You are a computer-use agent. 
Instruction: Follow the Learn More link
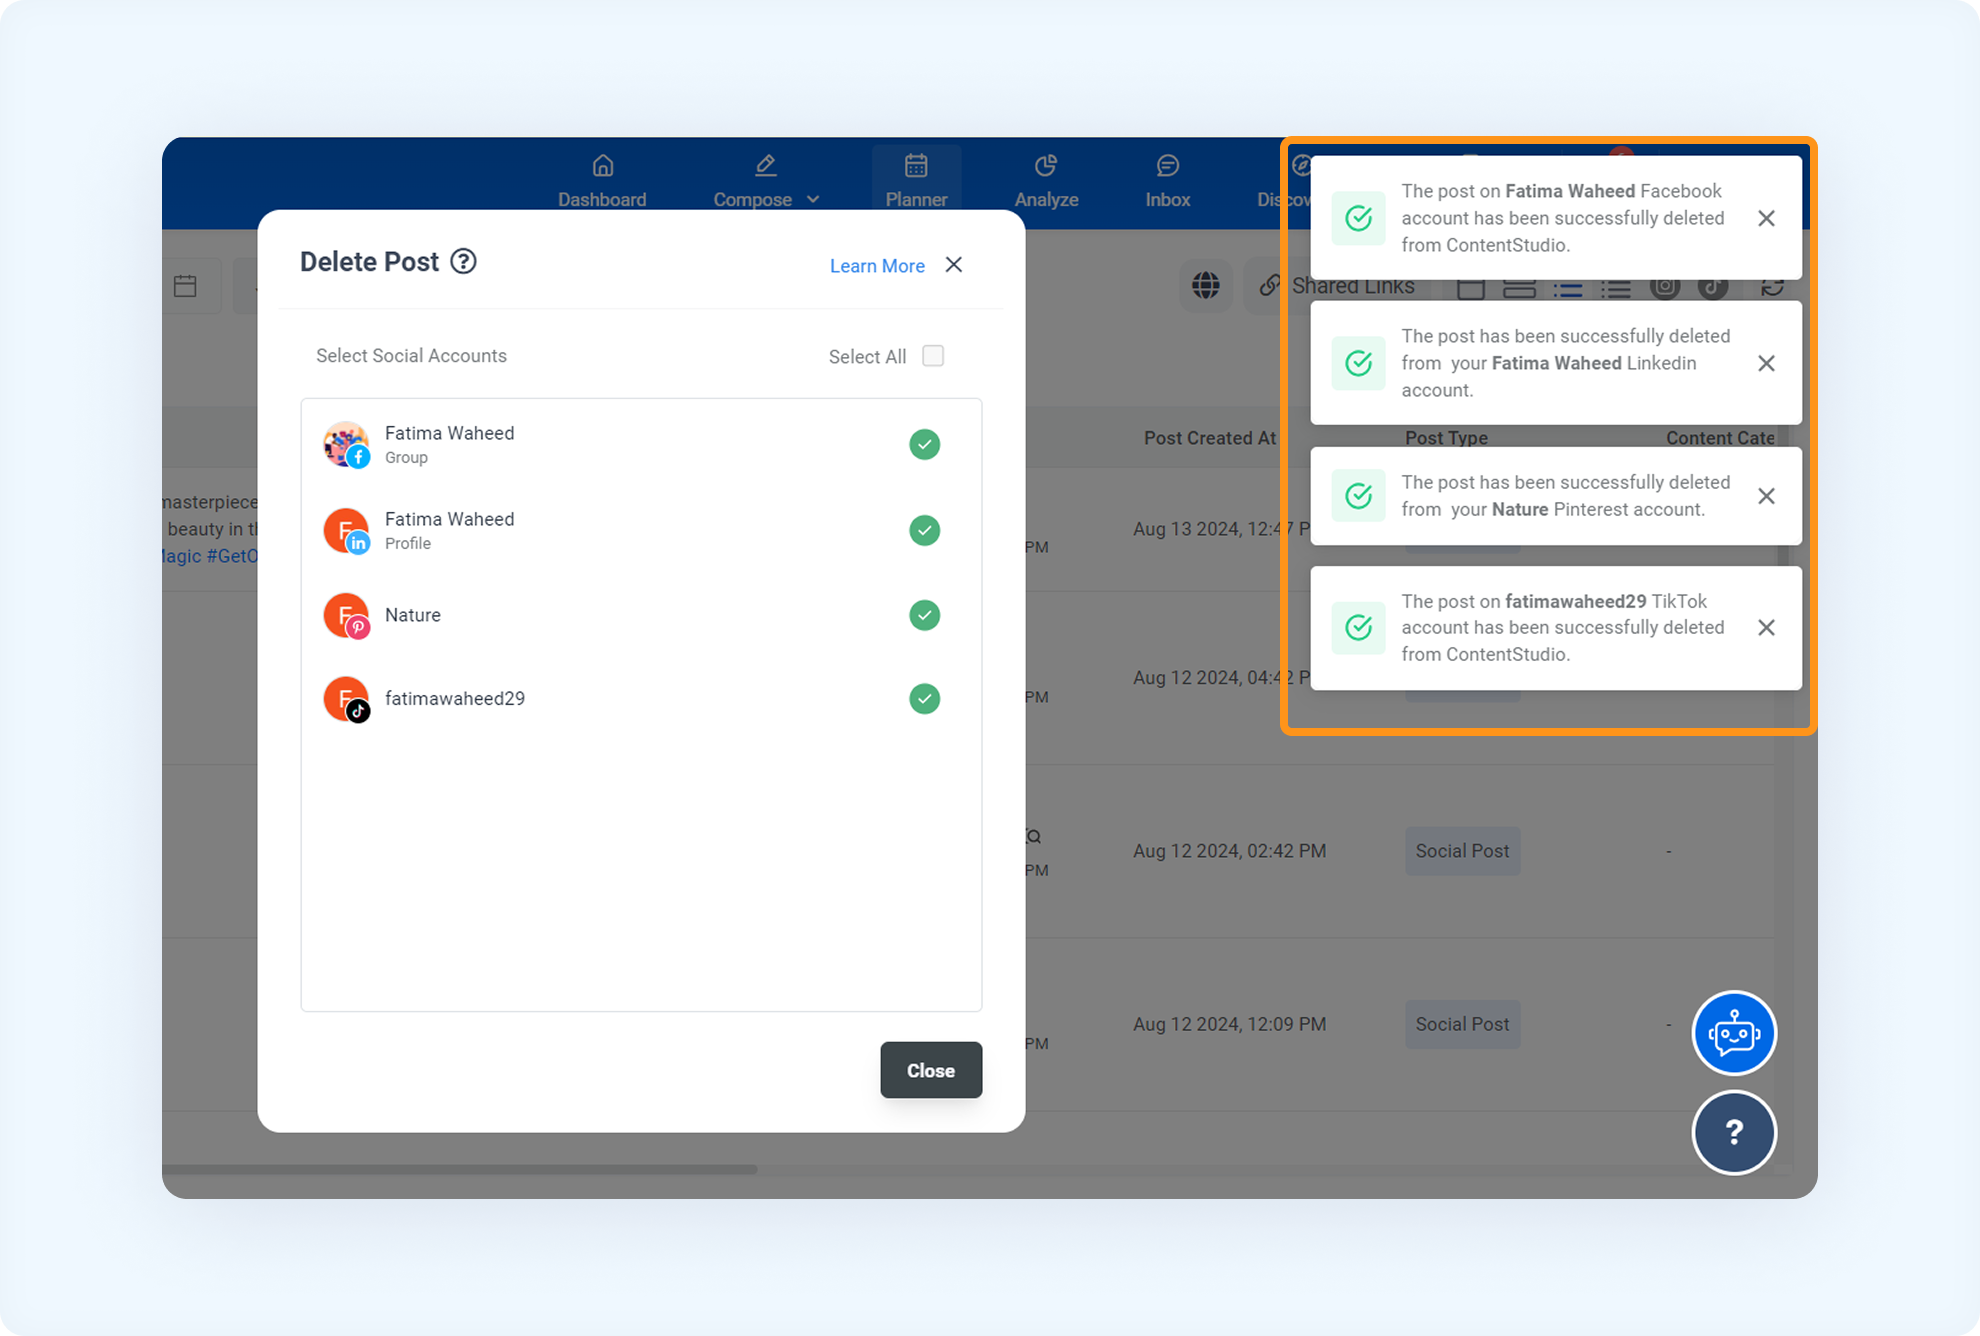877,266
